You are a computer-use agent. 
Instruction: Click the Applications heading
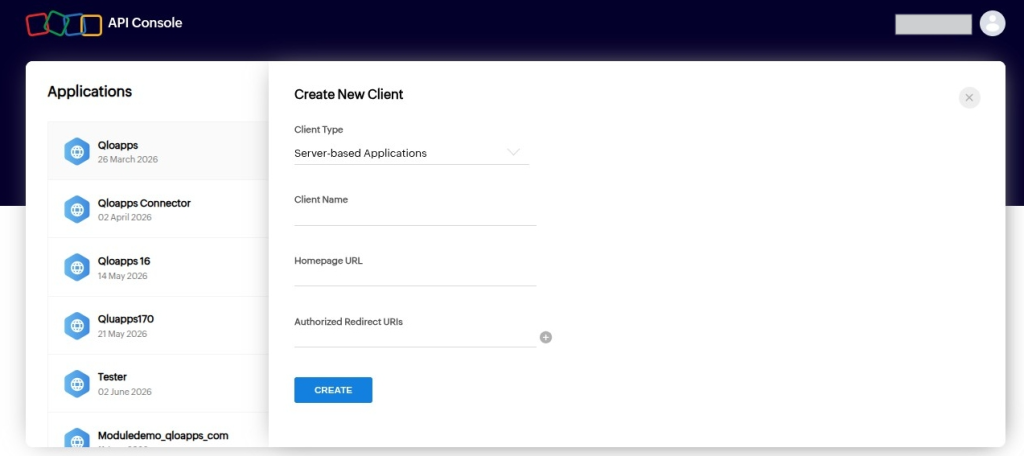pyautogui.click(x=89, y=91)
